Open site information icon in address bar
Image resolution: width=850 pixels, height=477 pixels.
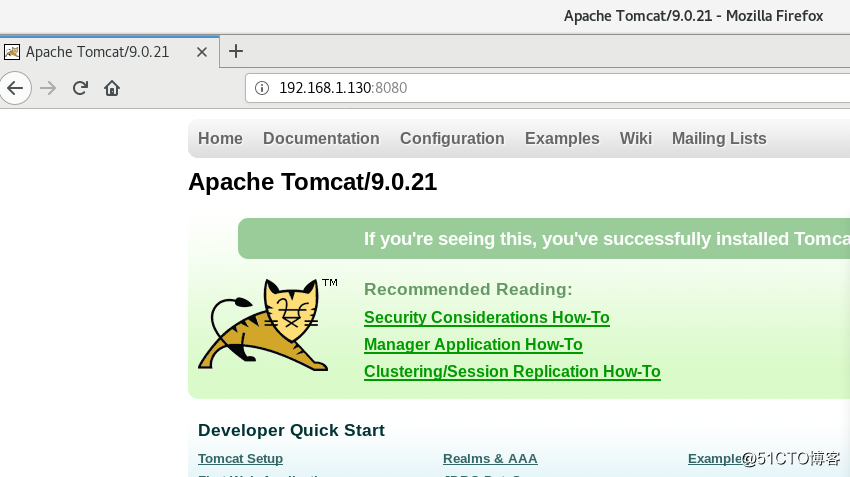pos(262,88)
